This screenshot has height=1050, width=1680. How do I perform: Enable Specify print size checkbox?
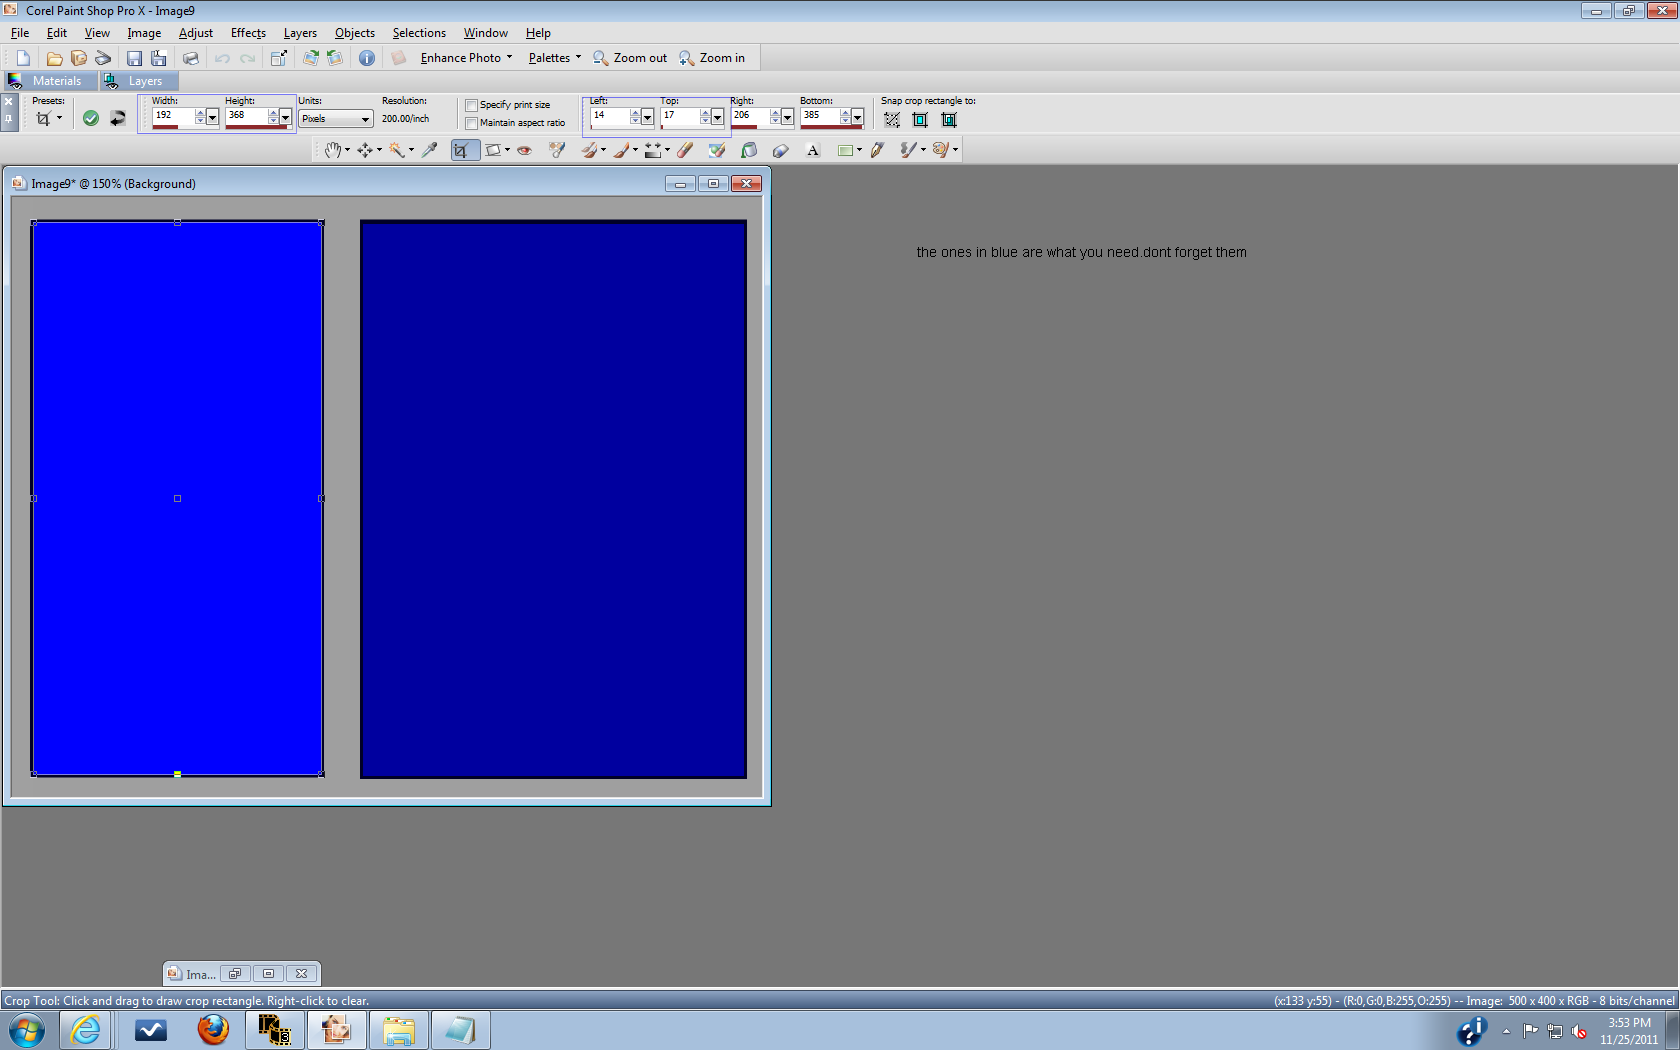click(471, 105)
